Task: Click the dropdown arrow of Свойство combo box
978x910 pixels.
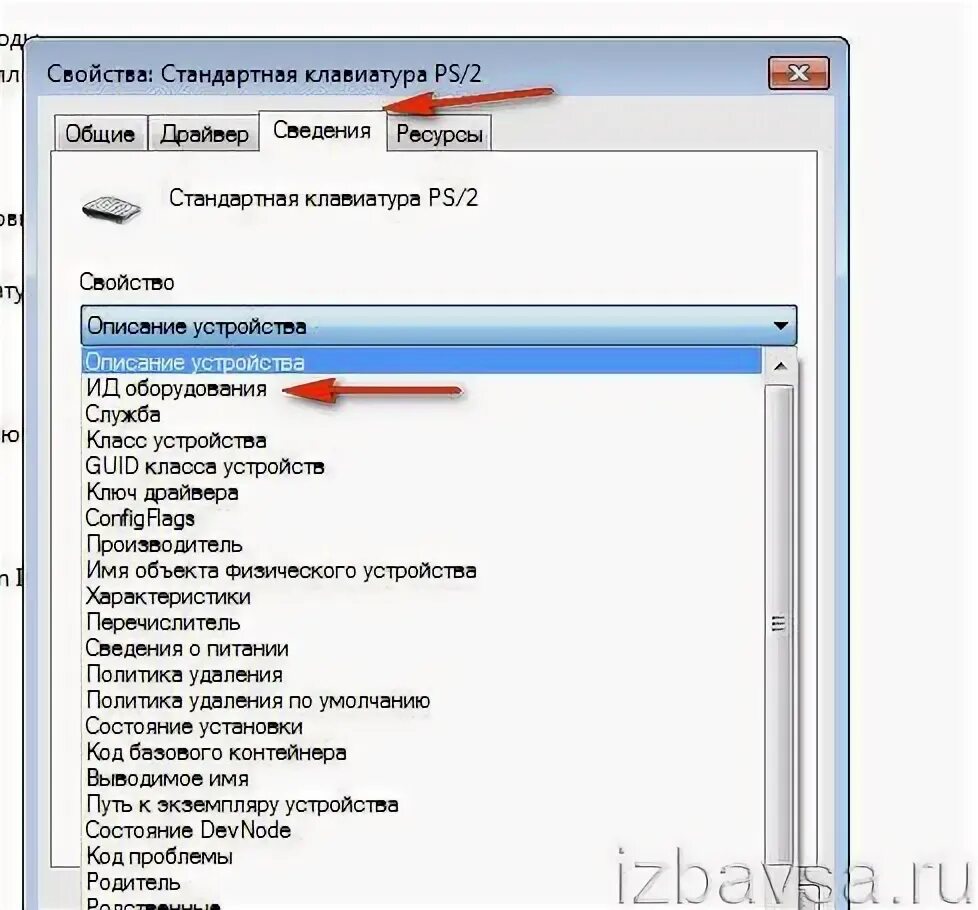Action: 780,326
